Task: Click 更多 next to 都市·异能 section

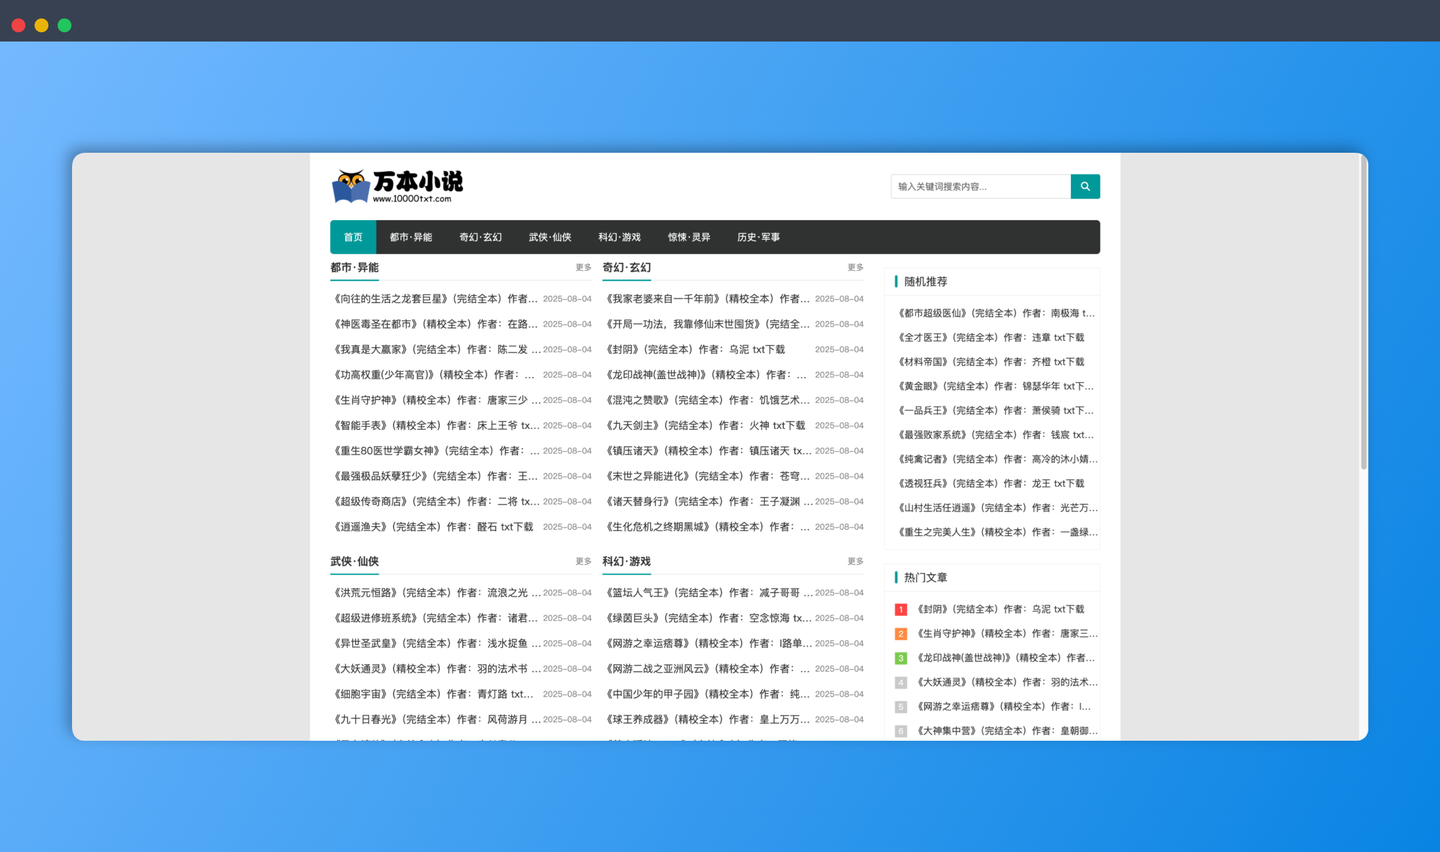Action: point(582,267)
